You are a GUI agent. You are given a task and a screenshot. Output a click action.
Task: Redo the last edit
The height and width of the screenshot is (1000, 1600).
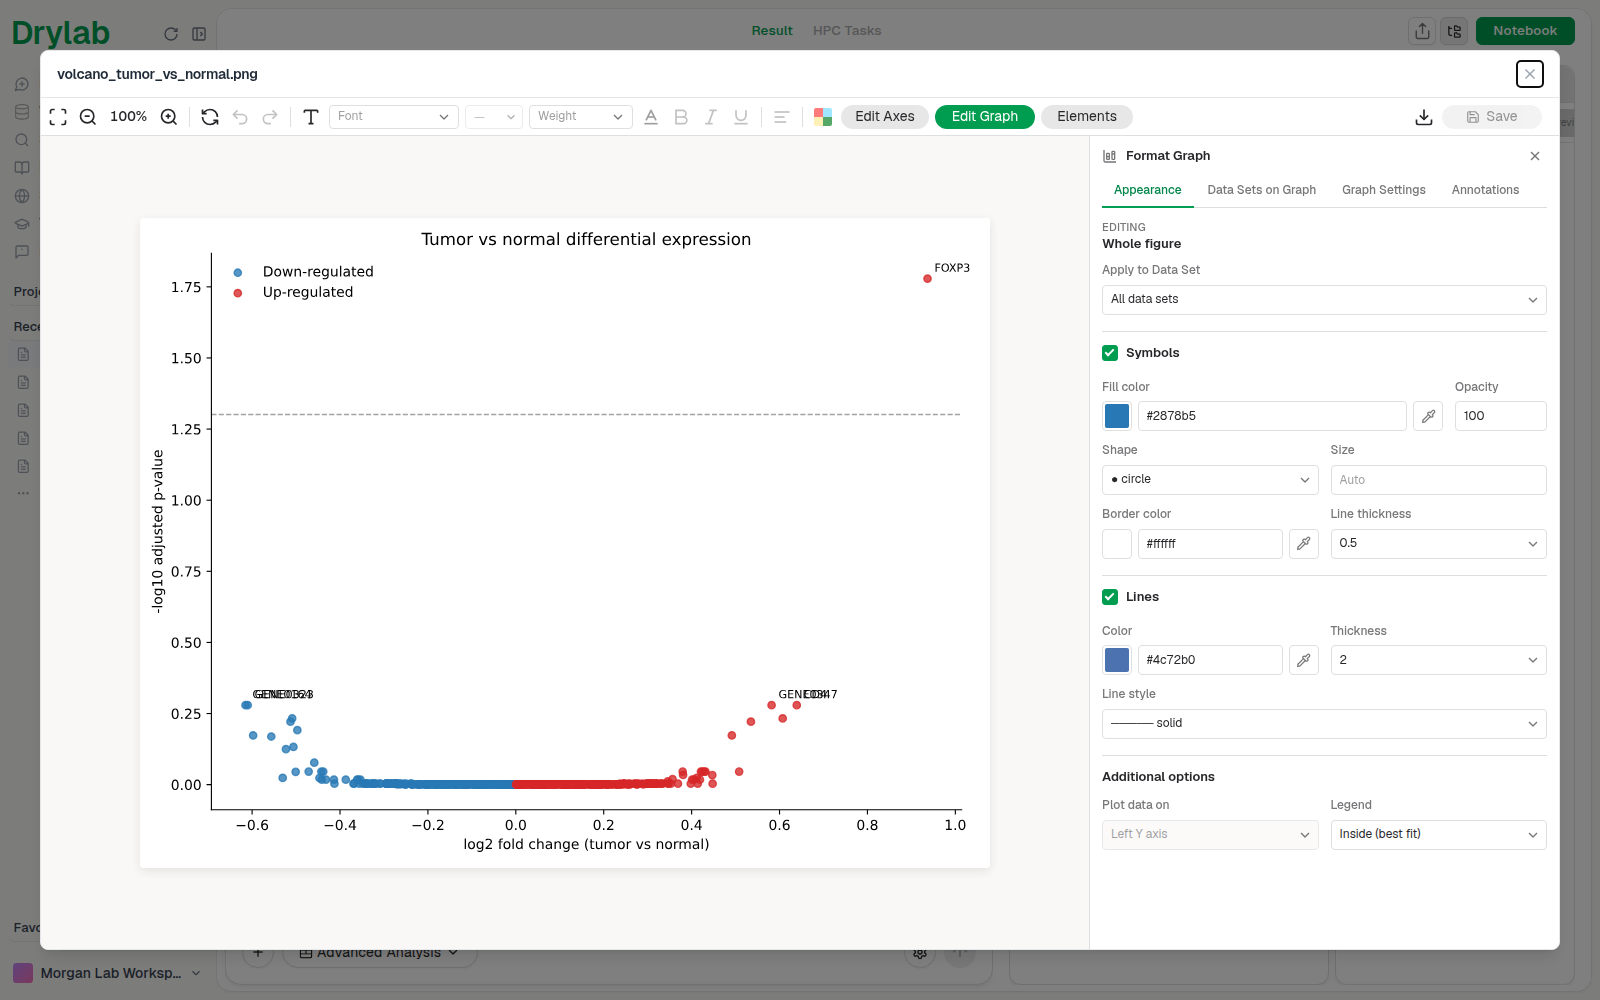click(270, 117)
